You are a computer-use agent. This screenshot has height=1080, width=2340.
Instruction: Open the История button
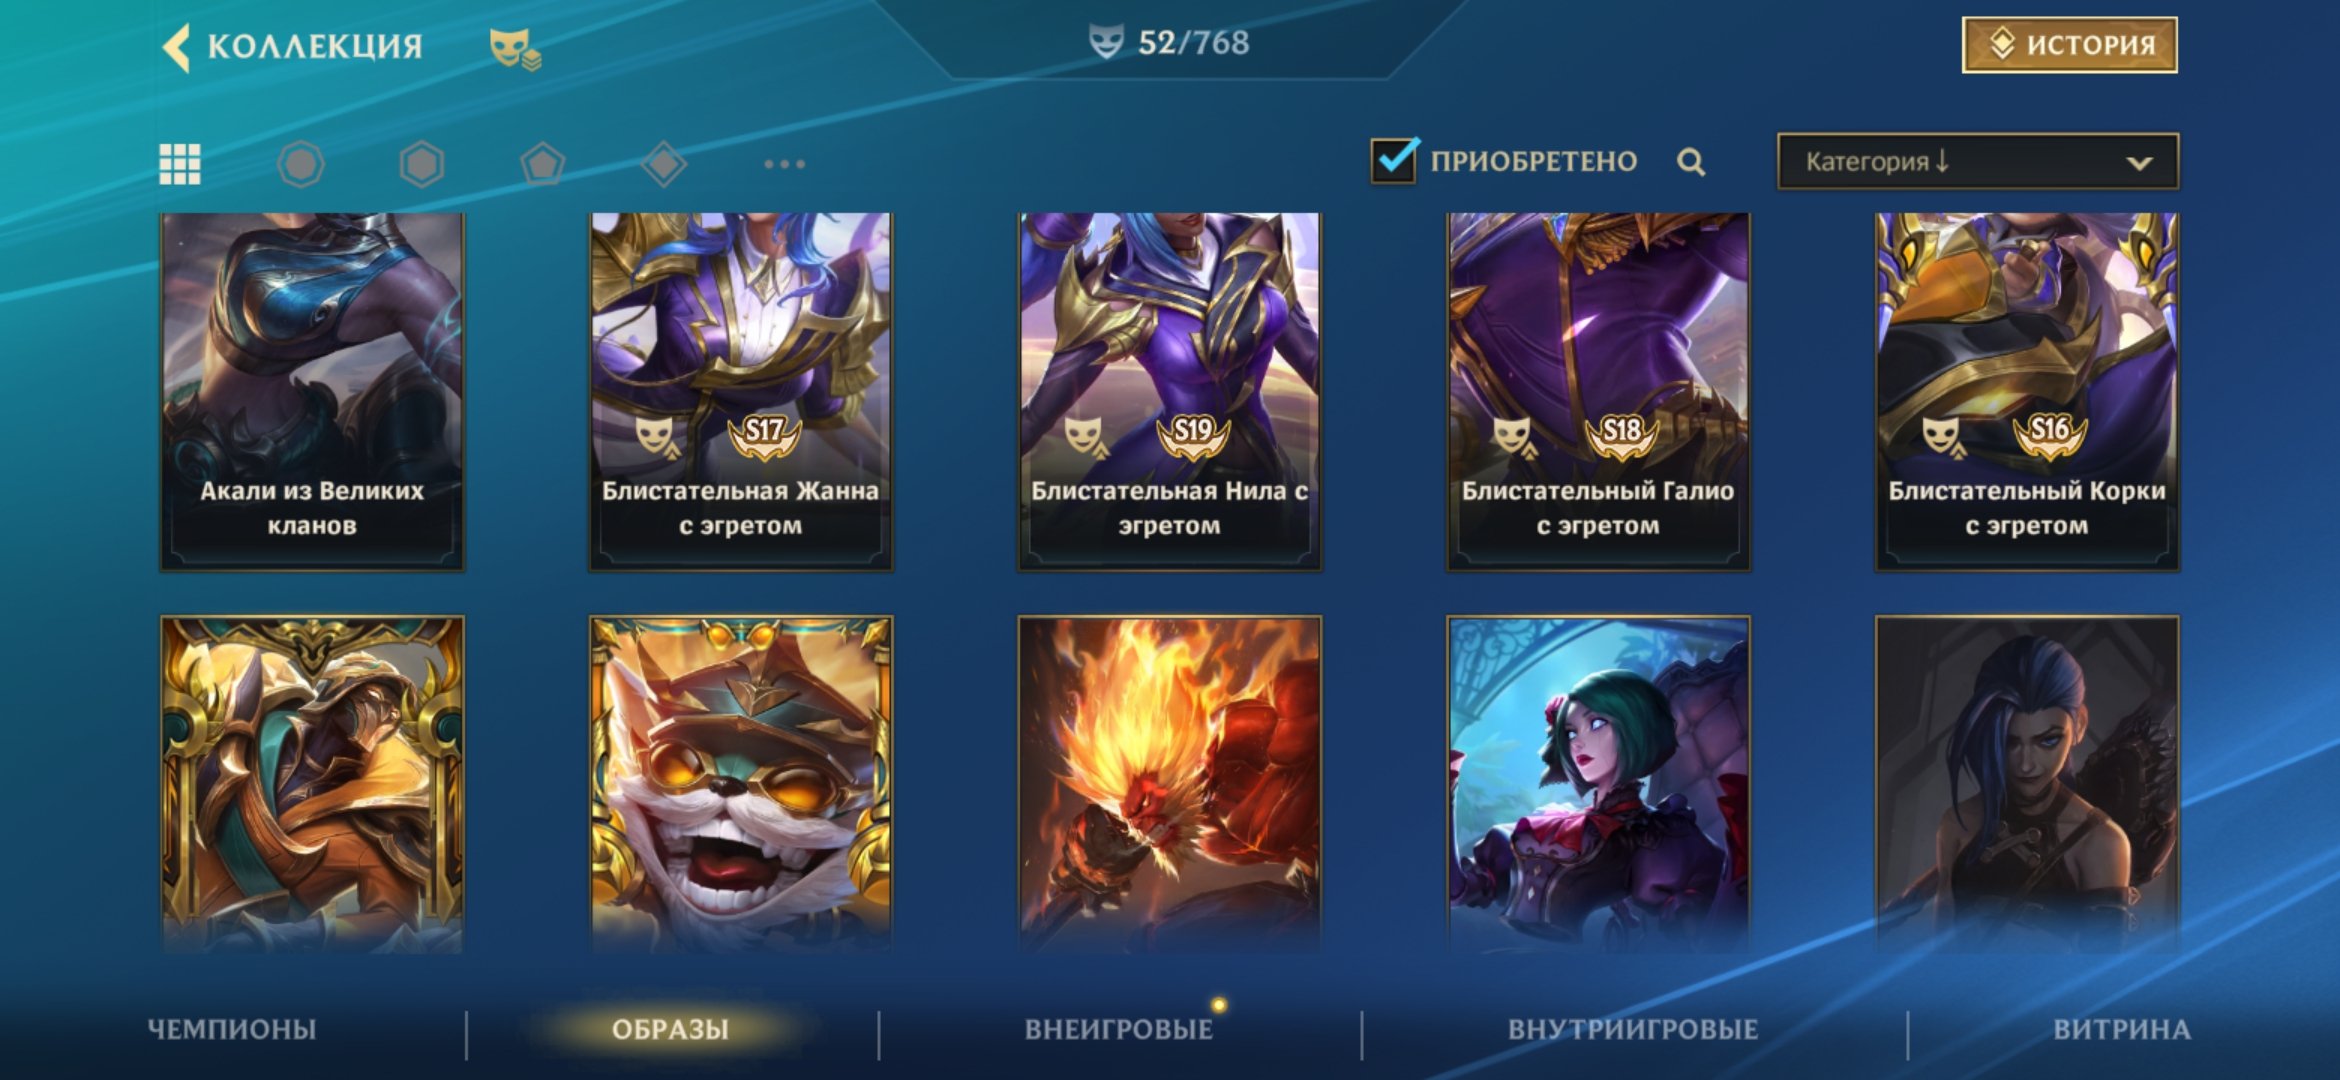tap(2070, 45)
